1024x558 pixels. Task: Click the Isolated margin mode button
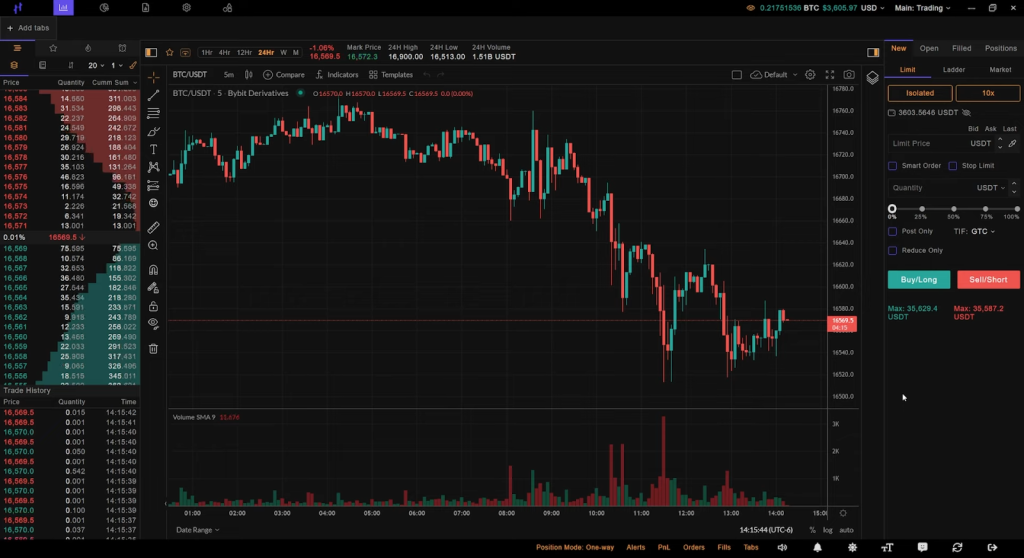click(920, 93)
